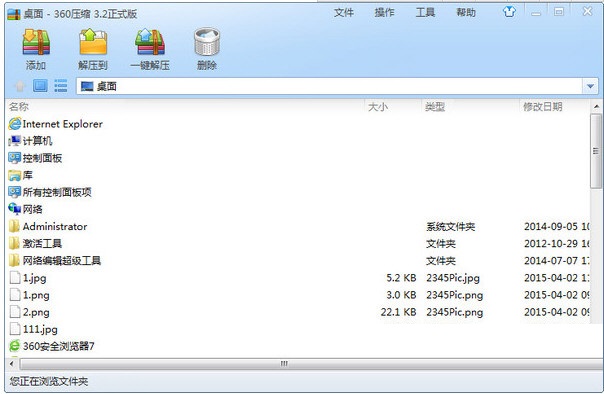Open the 文件 menu
This screenshot has width=604, height=394.
coord(344,13)
